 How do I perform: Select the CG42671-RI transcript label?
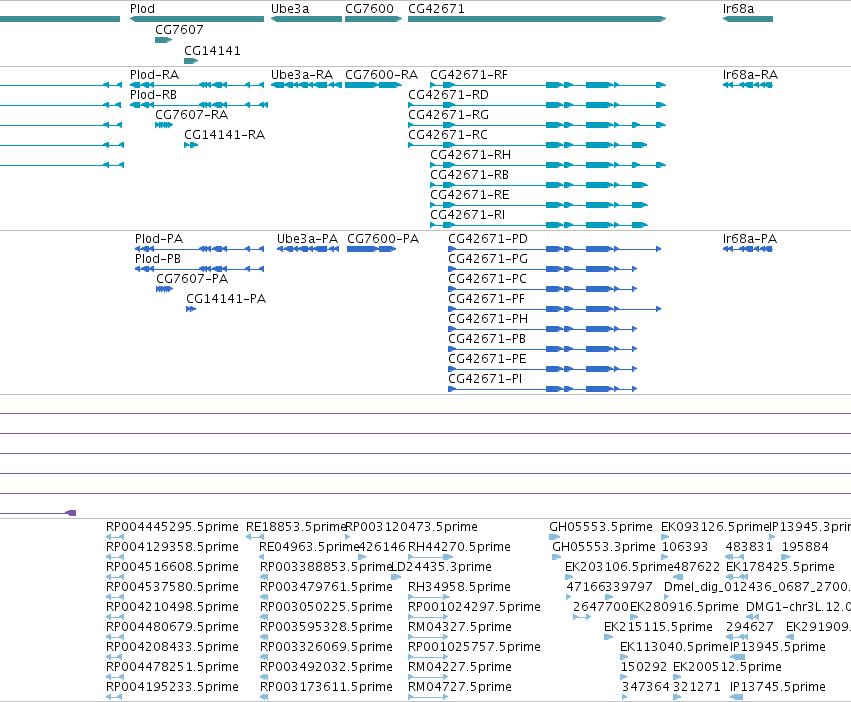467,214
